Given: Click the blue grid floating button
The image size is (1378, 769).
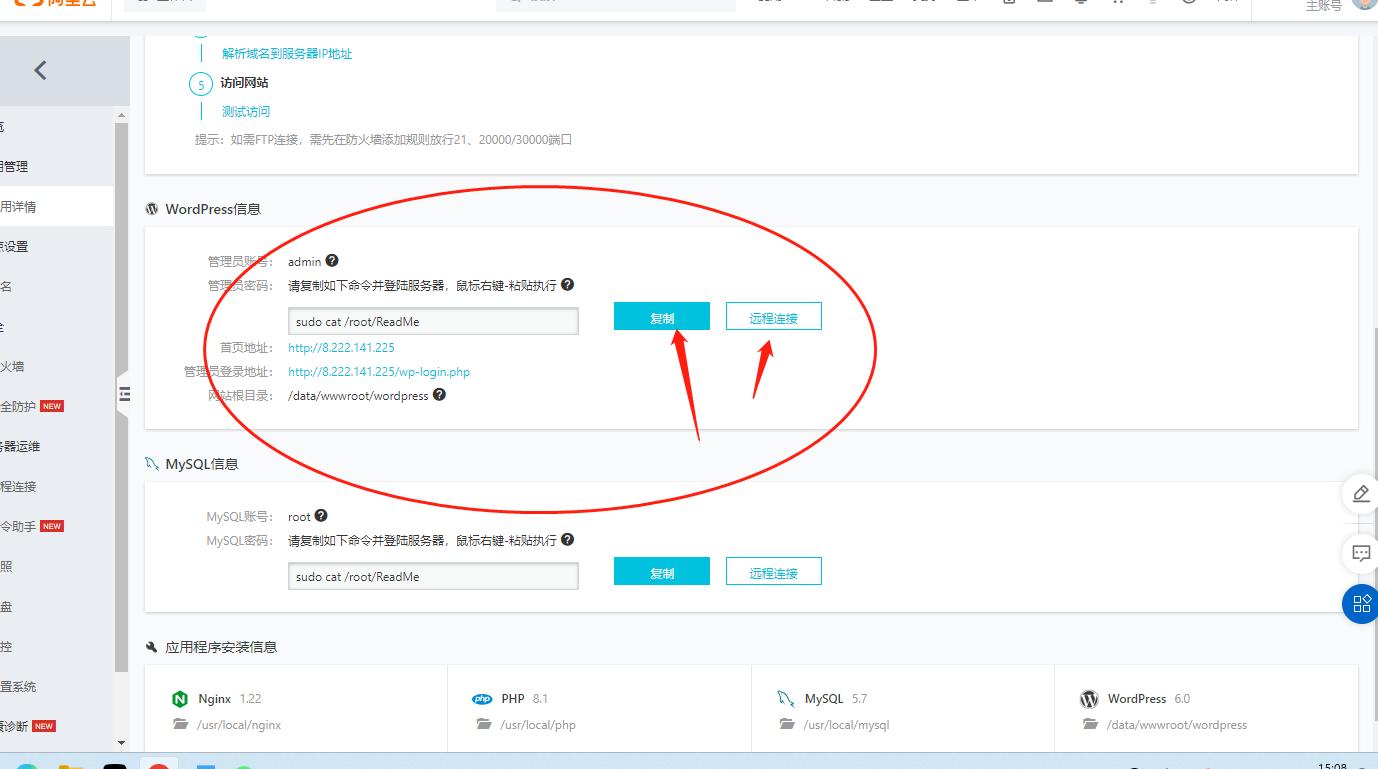Looking at the screenshot, I should tap(1361, 604).
